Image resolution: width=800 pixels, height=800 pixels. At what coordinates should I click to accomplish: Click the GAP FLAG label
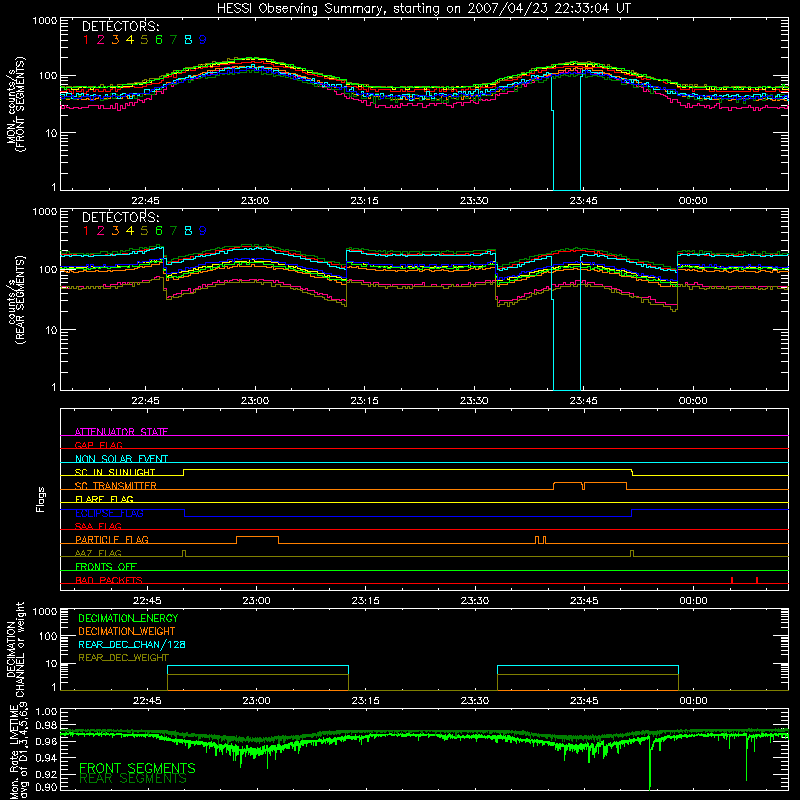(x=98, y=445)
